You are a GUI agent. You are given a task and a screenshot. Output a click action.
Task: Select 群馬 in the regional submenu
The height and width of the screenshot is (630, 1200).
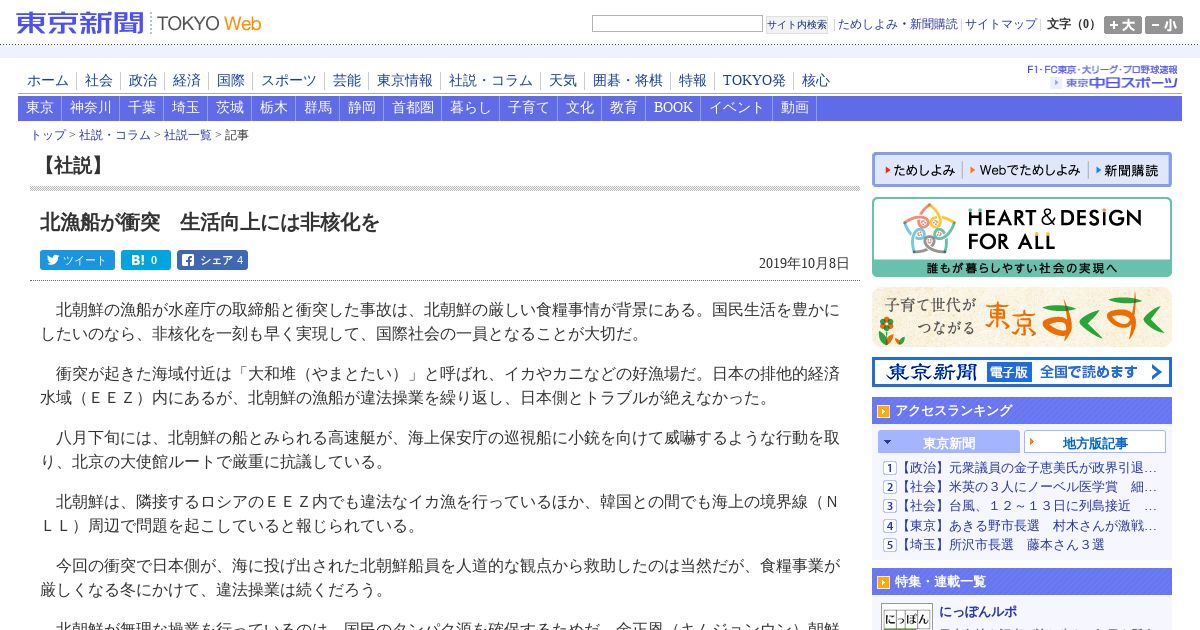pos(318,108)
